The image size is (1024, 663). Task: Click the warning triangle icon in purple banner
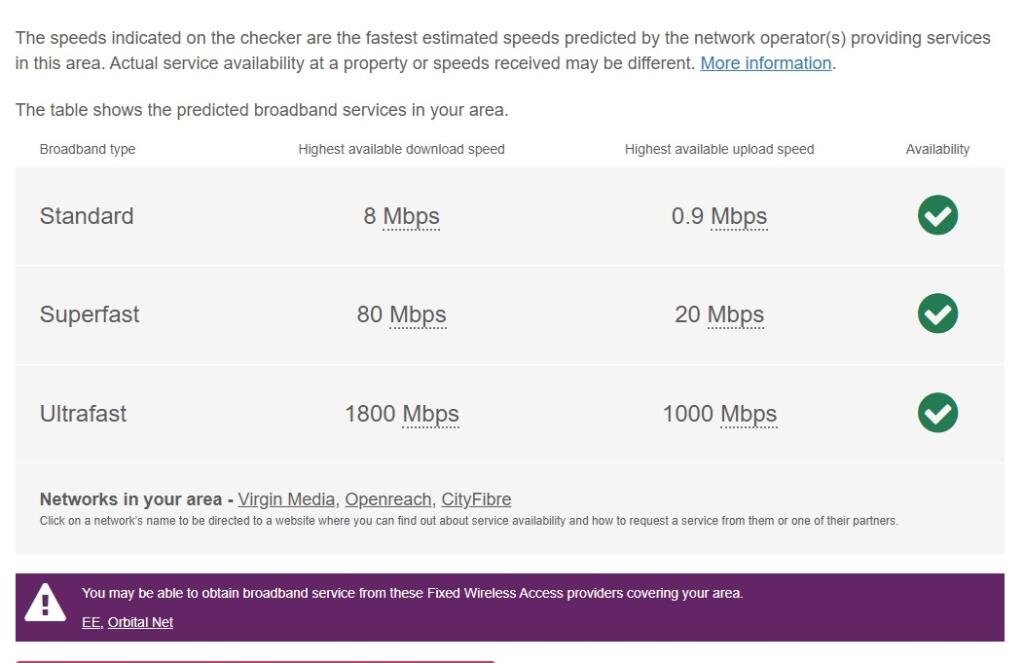tap(45, 602)
